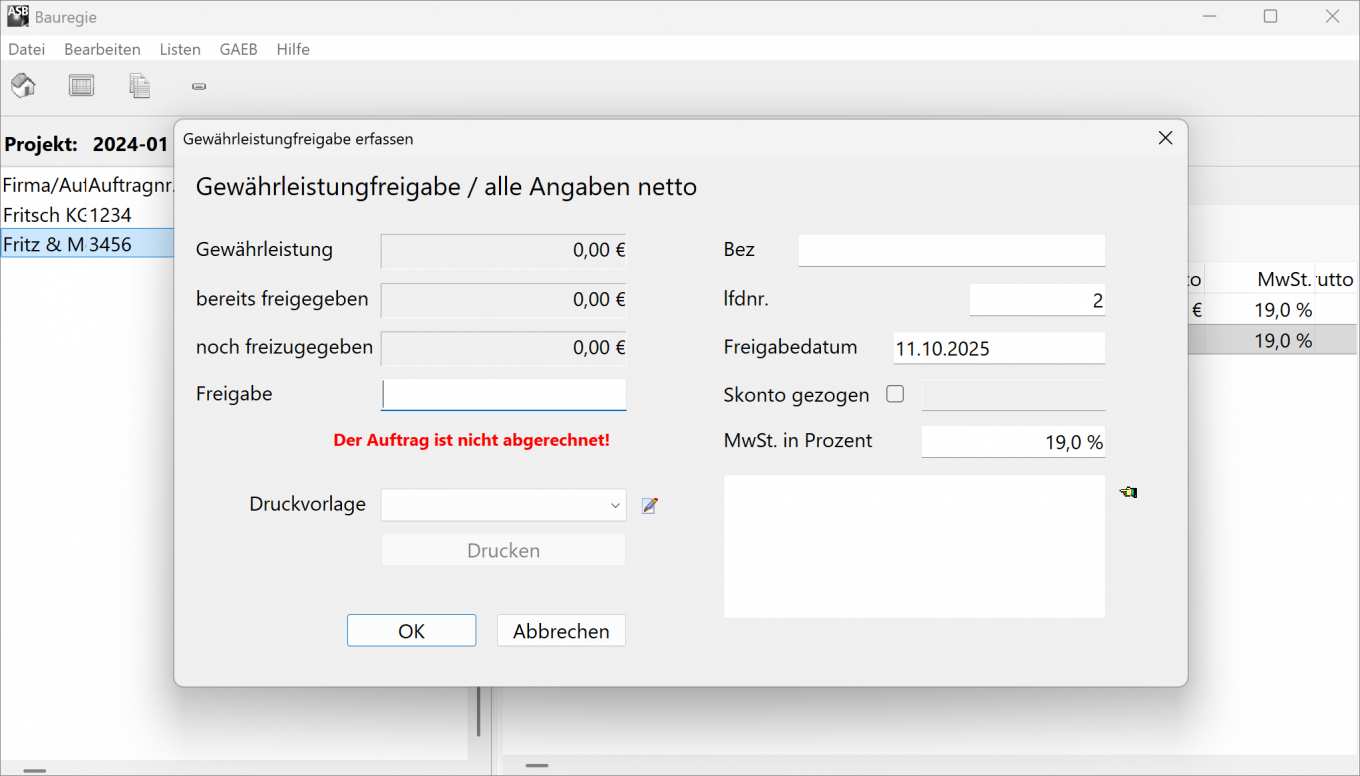Click the MwSt. in Prozent field
Screen dimensions: 1360x776
pos(1012,442)
